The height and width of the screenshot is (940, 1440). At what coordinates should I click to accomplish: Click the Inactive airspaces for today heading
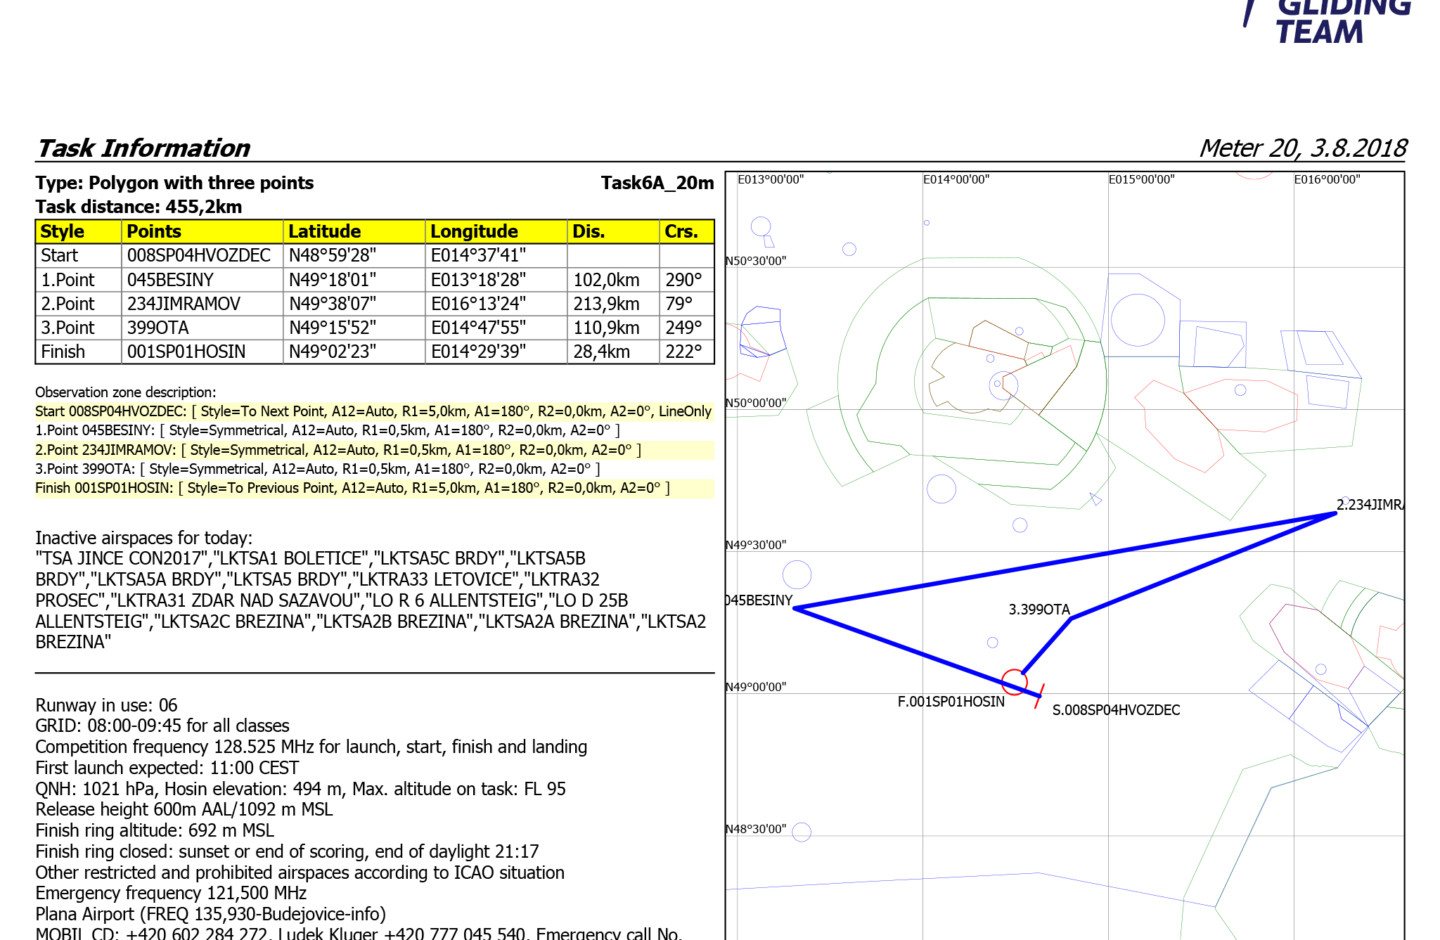coord(144,538)
